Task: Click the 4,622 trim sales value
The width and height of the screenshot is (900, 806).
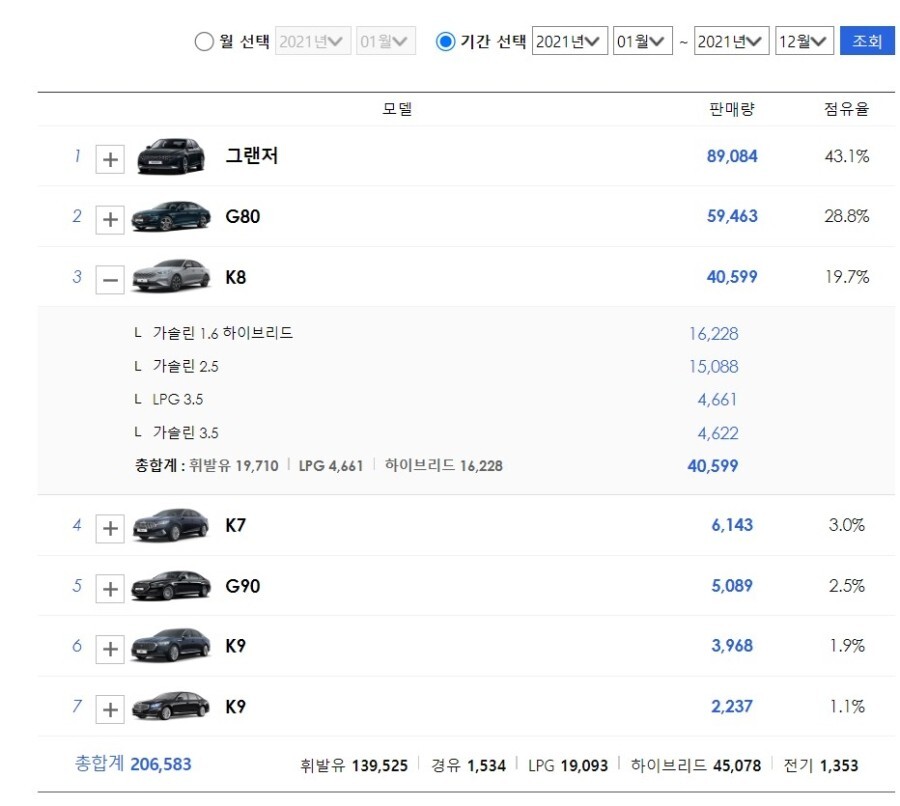Action: point(717,433)
